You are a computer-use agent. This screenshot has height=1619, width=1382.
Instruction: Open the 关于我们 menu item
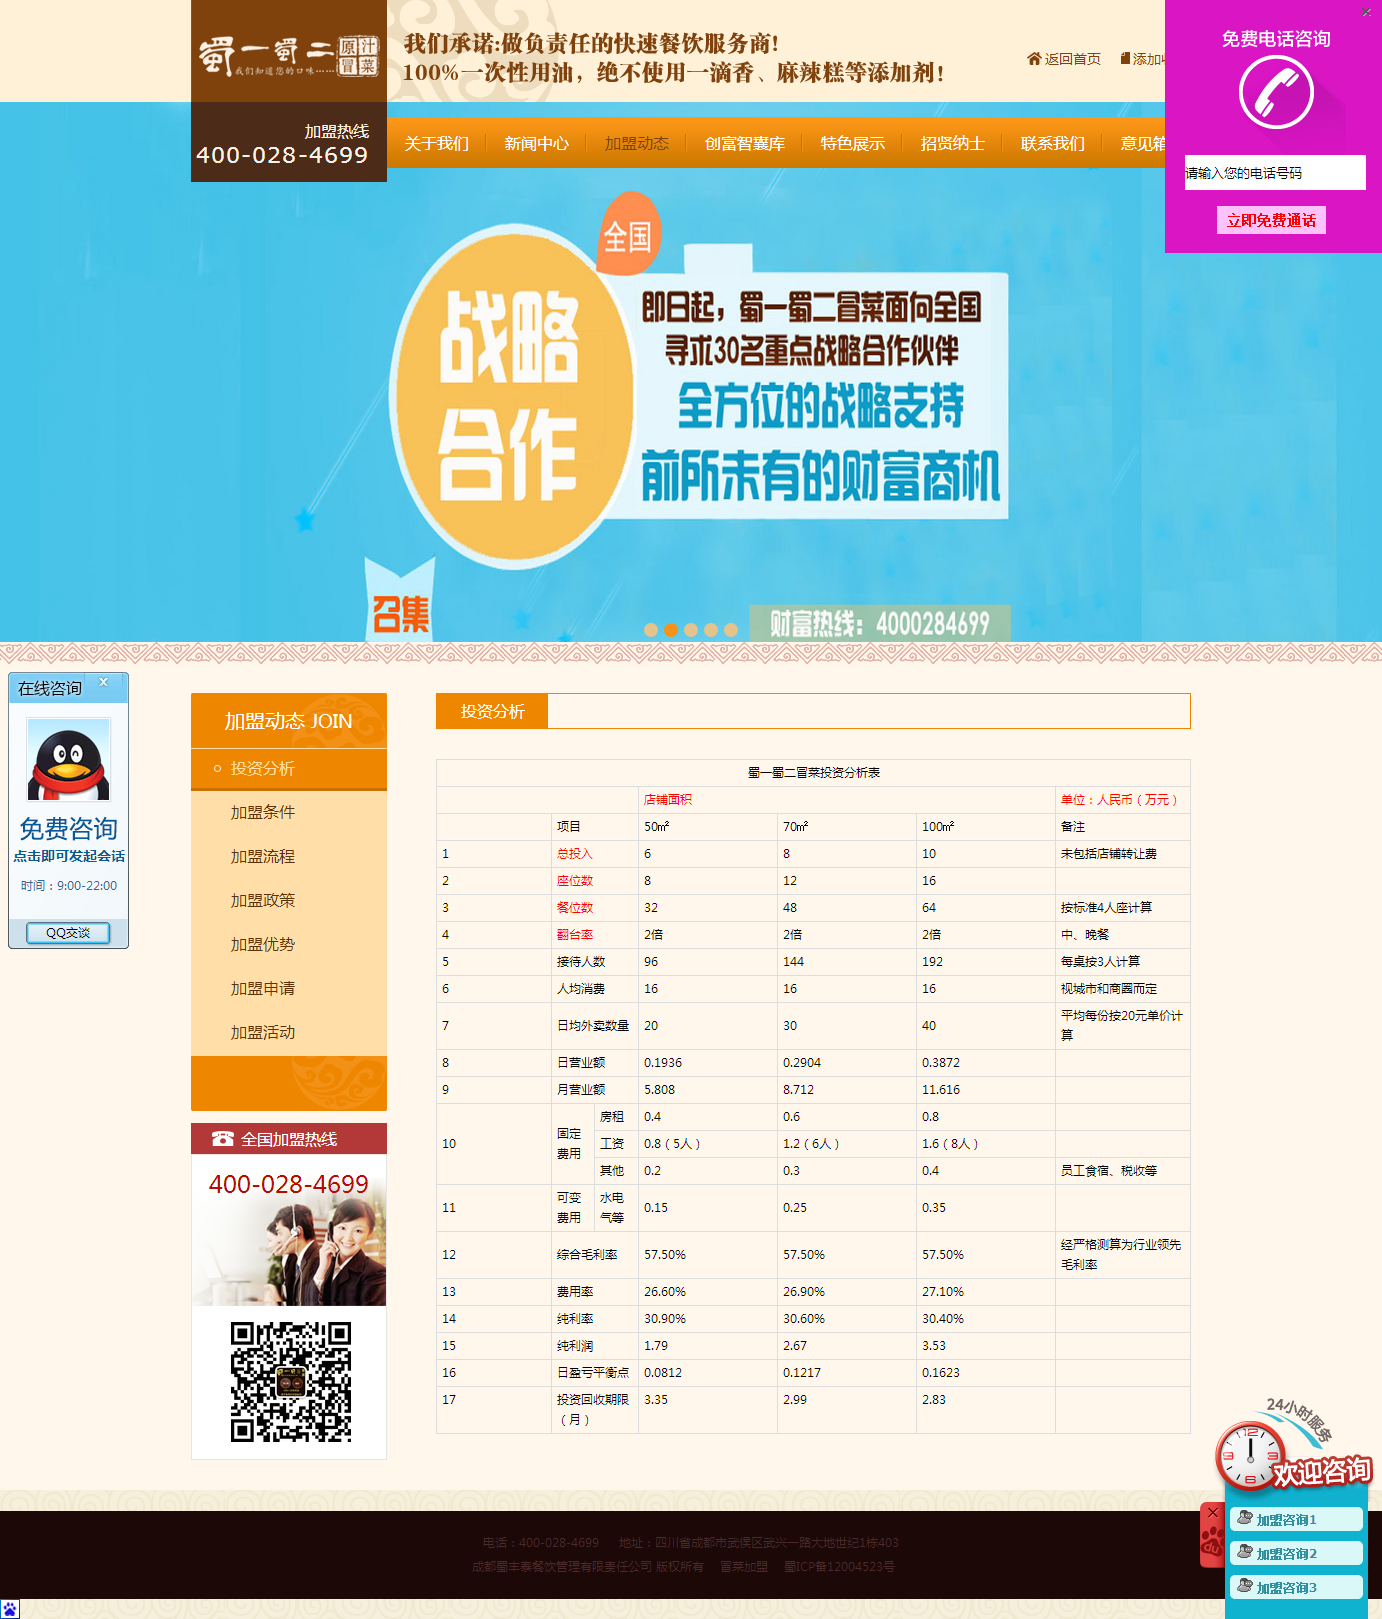(x=436, y=143)
